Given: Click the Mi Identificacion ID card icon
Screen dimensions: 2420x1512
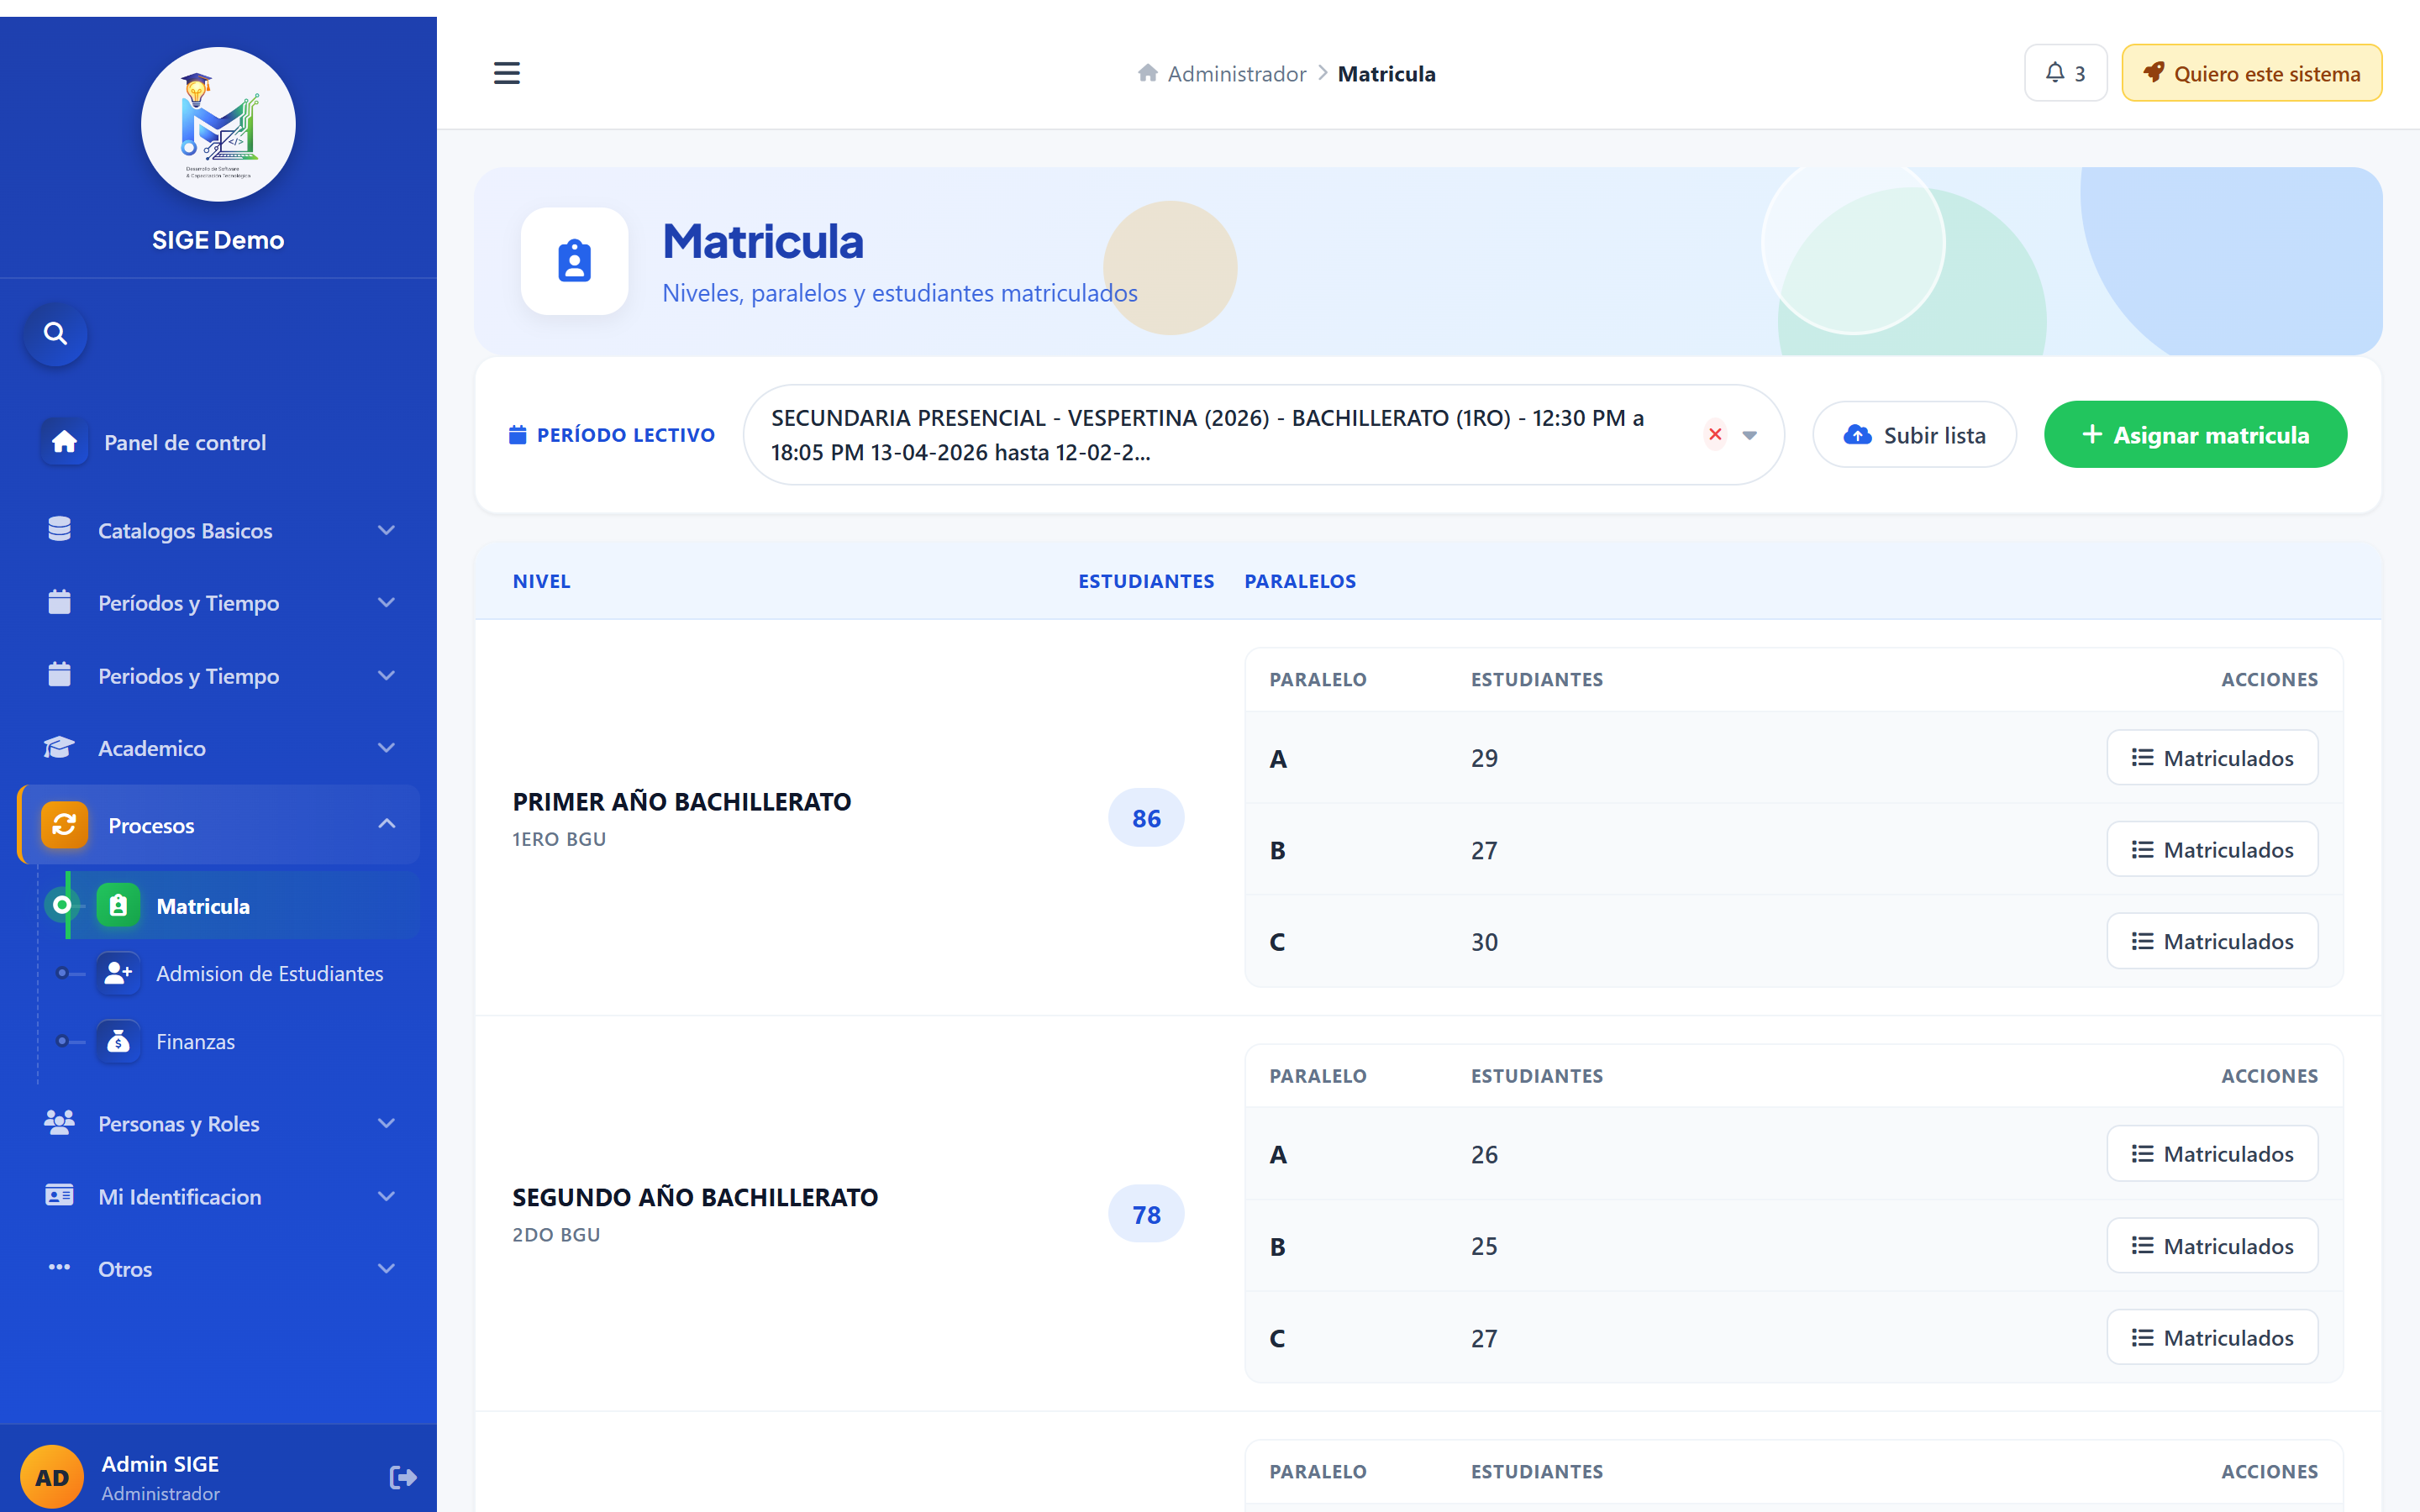Looking at the screenshot, I should (59, 1196).
